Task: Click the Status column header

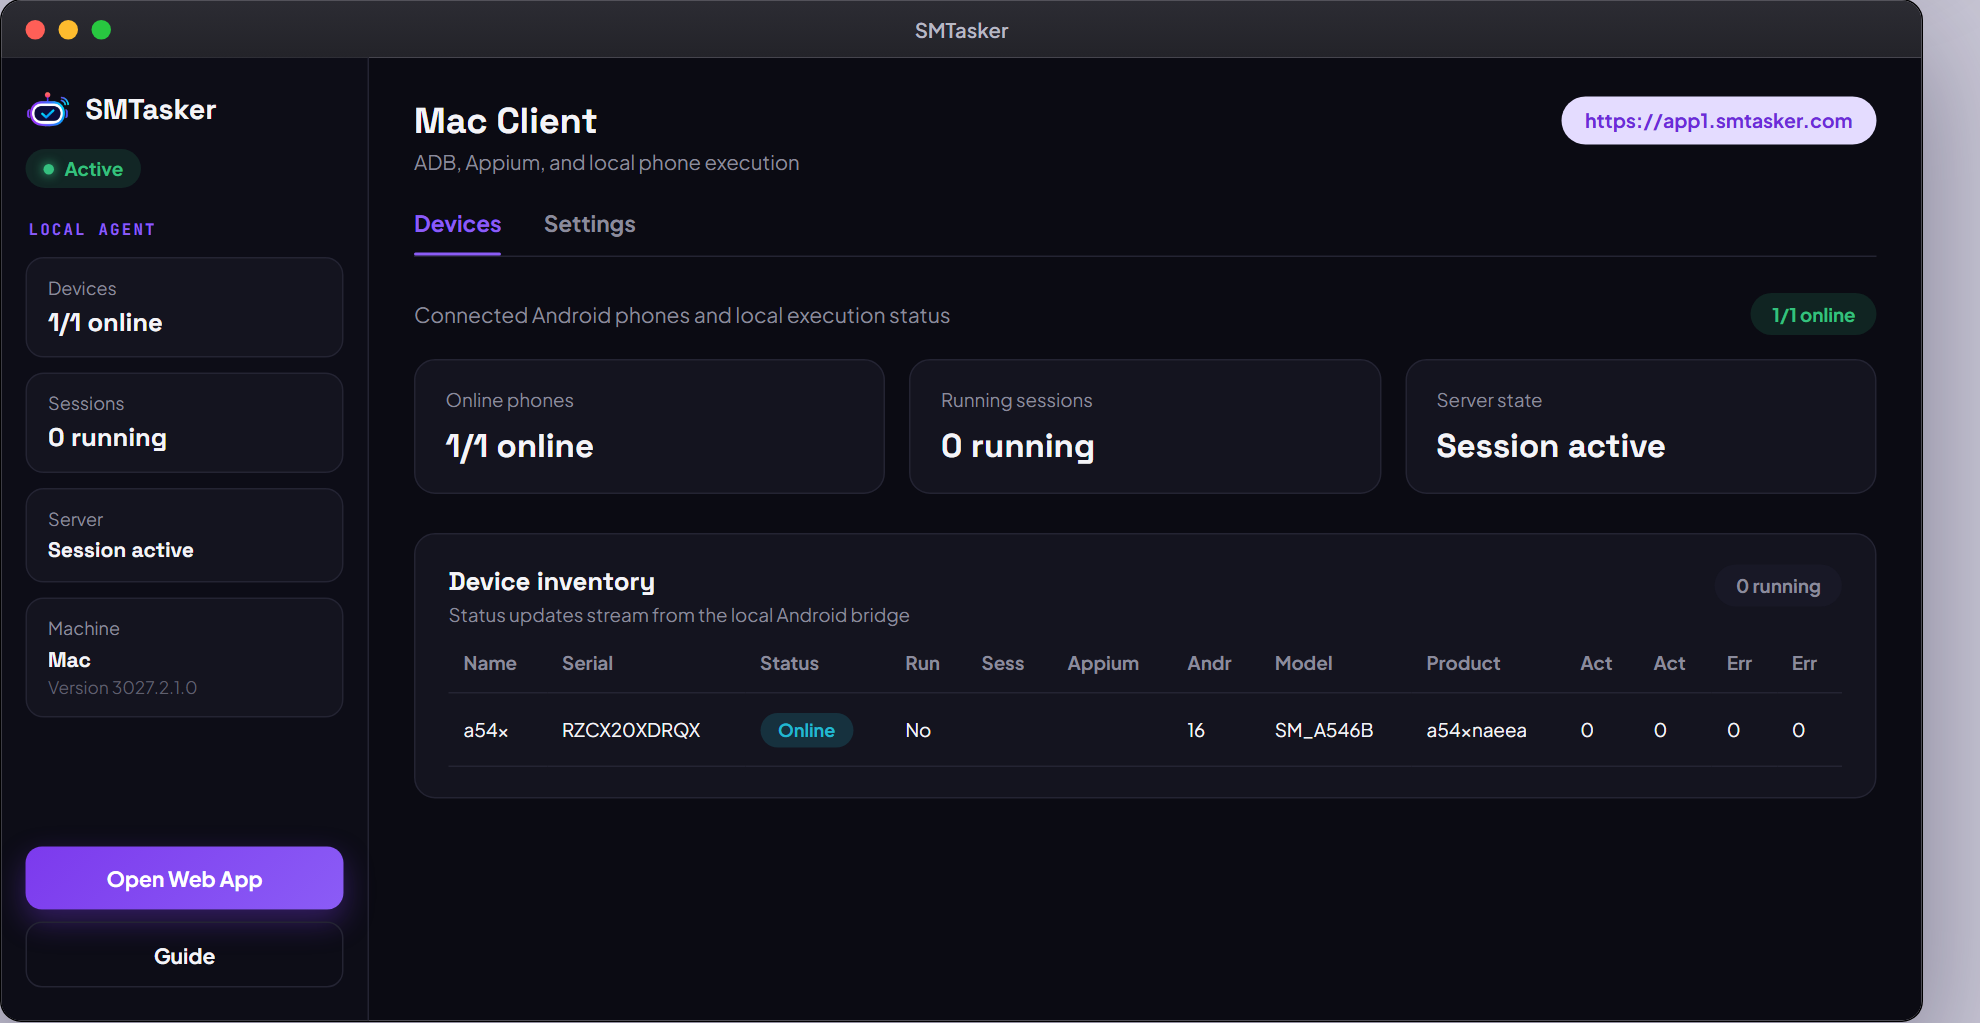Action: (789, 663)
